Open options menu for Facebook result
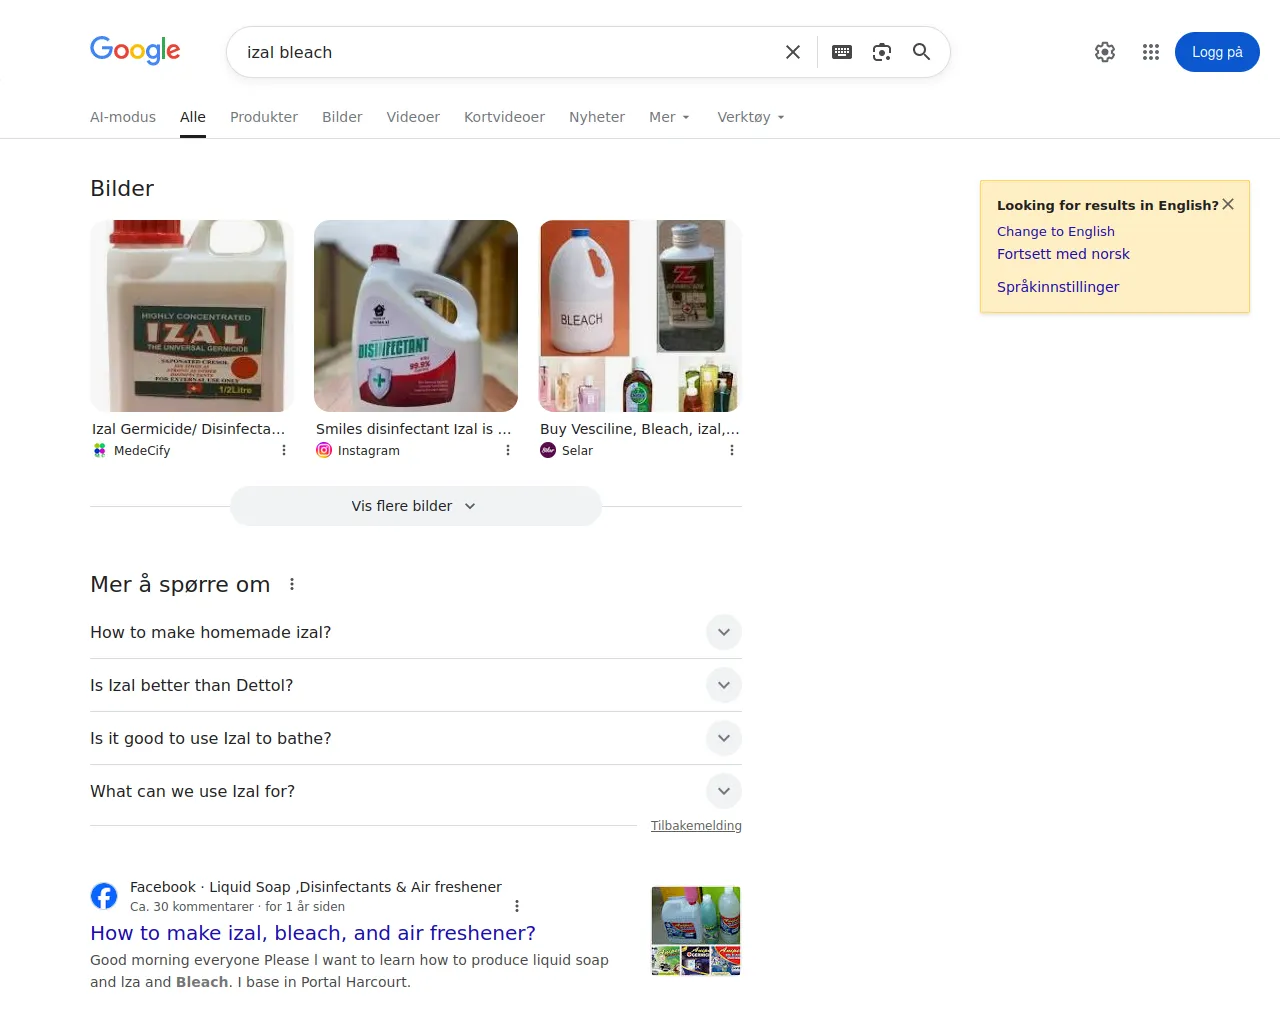 click(x=517, y=906)
